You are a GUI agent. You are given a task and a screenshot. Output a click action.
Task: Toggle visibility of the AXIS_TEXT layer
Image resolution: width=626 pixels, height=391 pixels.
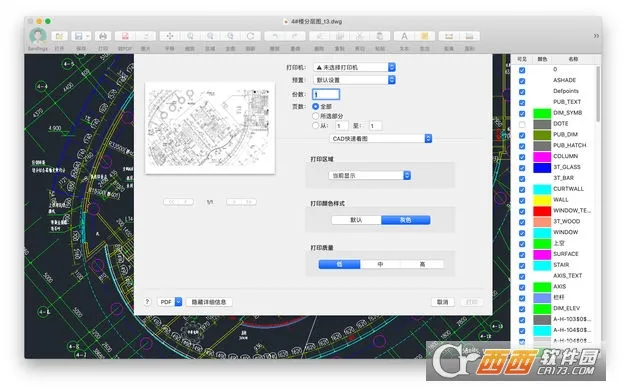tap(522, 276)
